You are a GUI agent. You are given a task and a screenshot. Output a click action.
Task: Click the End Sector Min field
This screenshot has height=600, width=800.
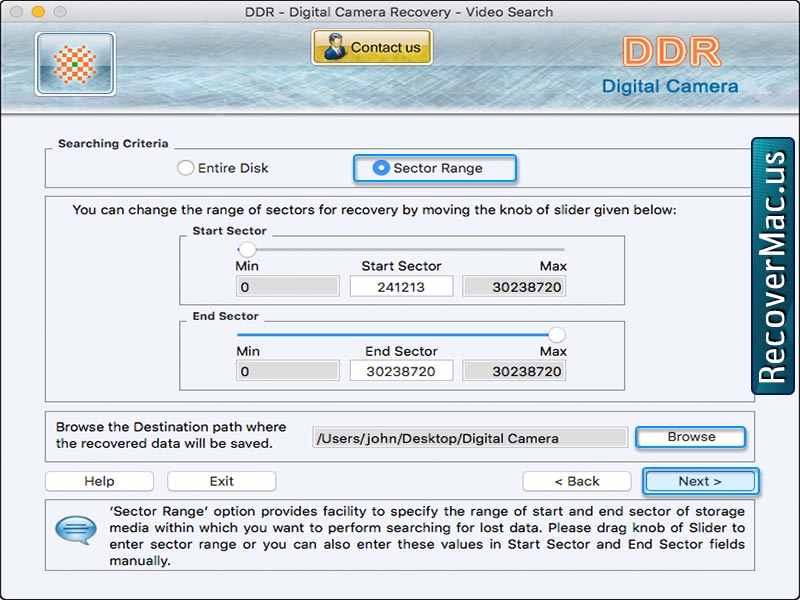(287, 371)
